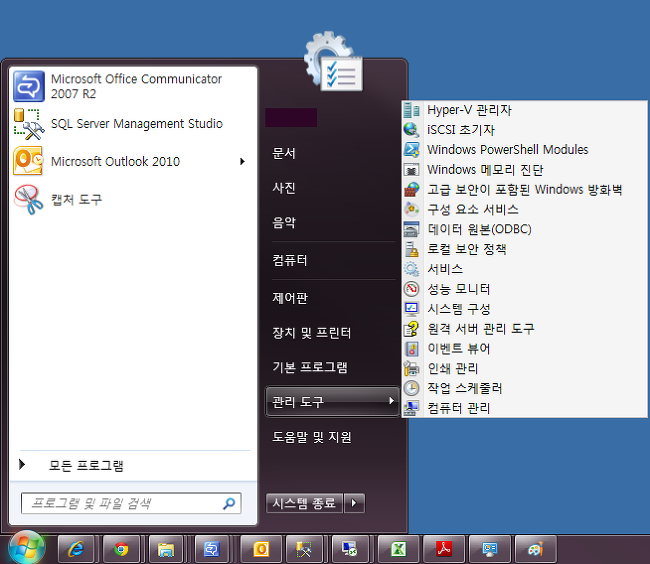Viewport: 650px width, 564px height.
Task: Click the 성능 모니터 gauge icon
Action: 412,289
